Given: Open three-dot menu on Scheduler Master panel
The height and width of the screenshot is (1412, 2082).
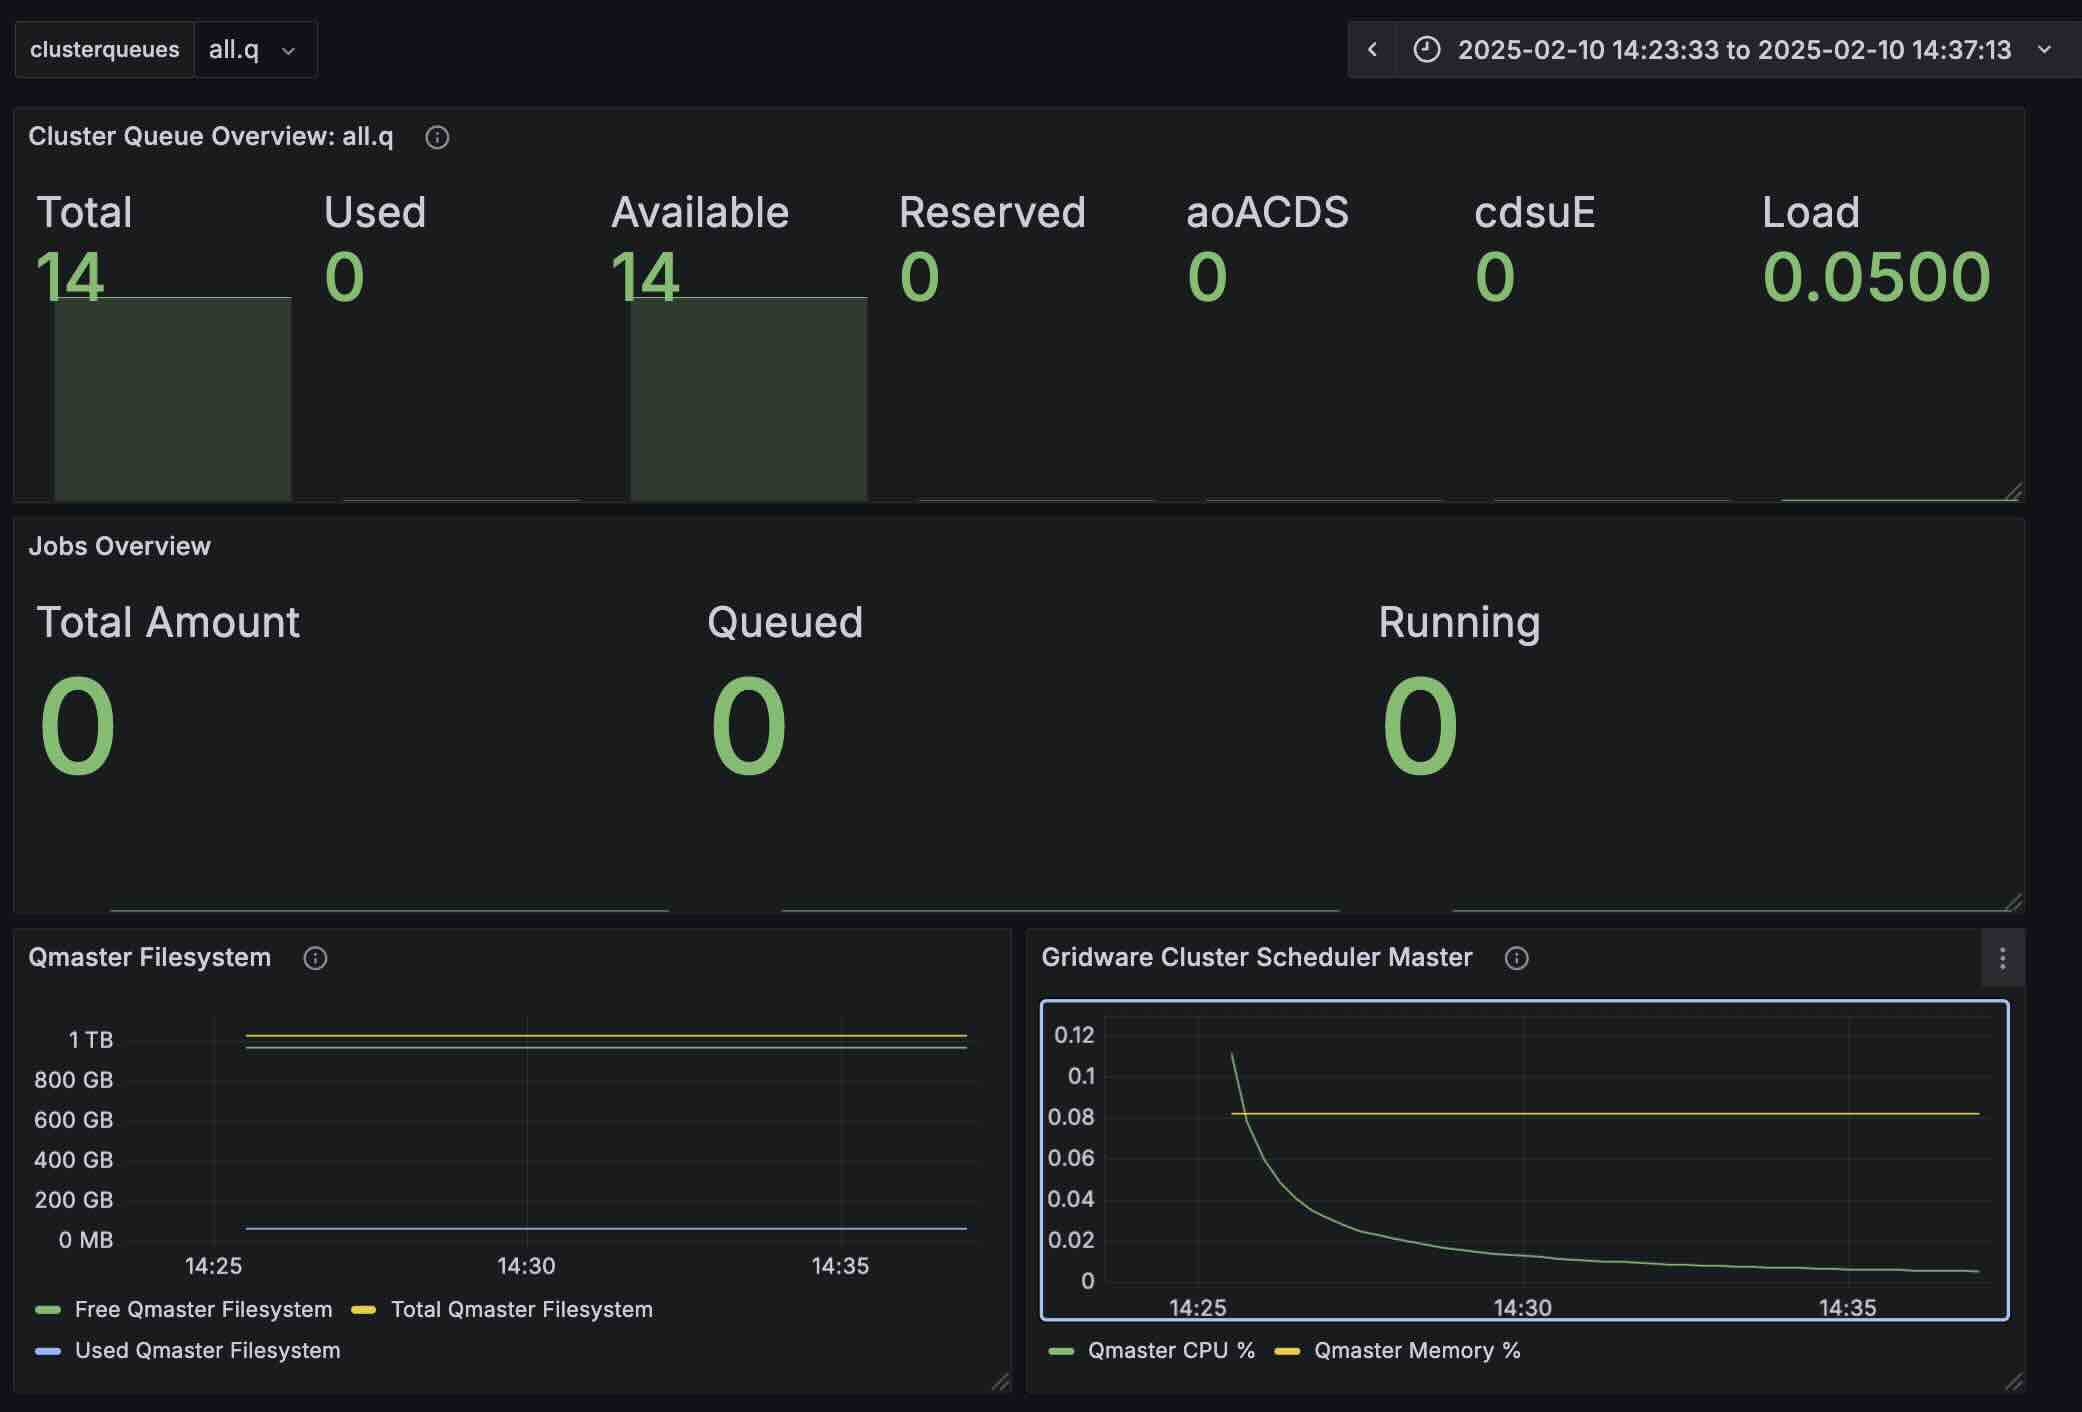Looking at the screenshot, I should pyautogui.click(x=2002, y=959).
